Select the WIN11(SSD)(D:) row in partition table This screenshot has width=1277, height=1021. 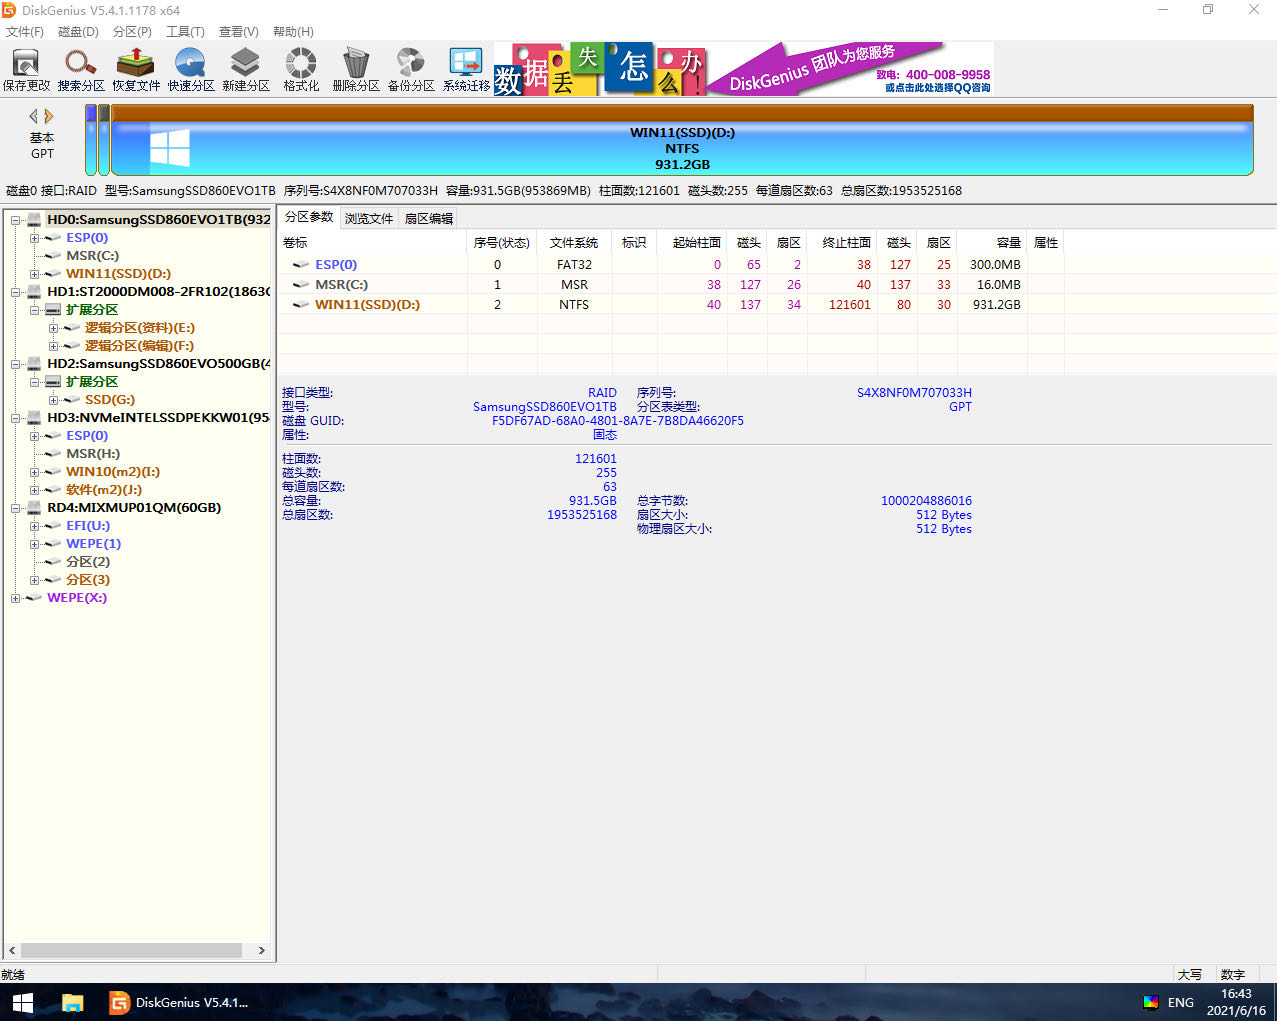tap(670, 304)
